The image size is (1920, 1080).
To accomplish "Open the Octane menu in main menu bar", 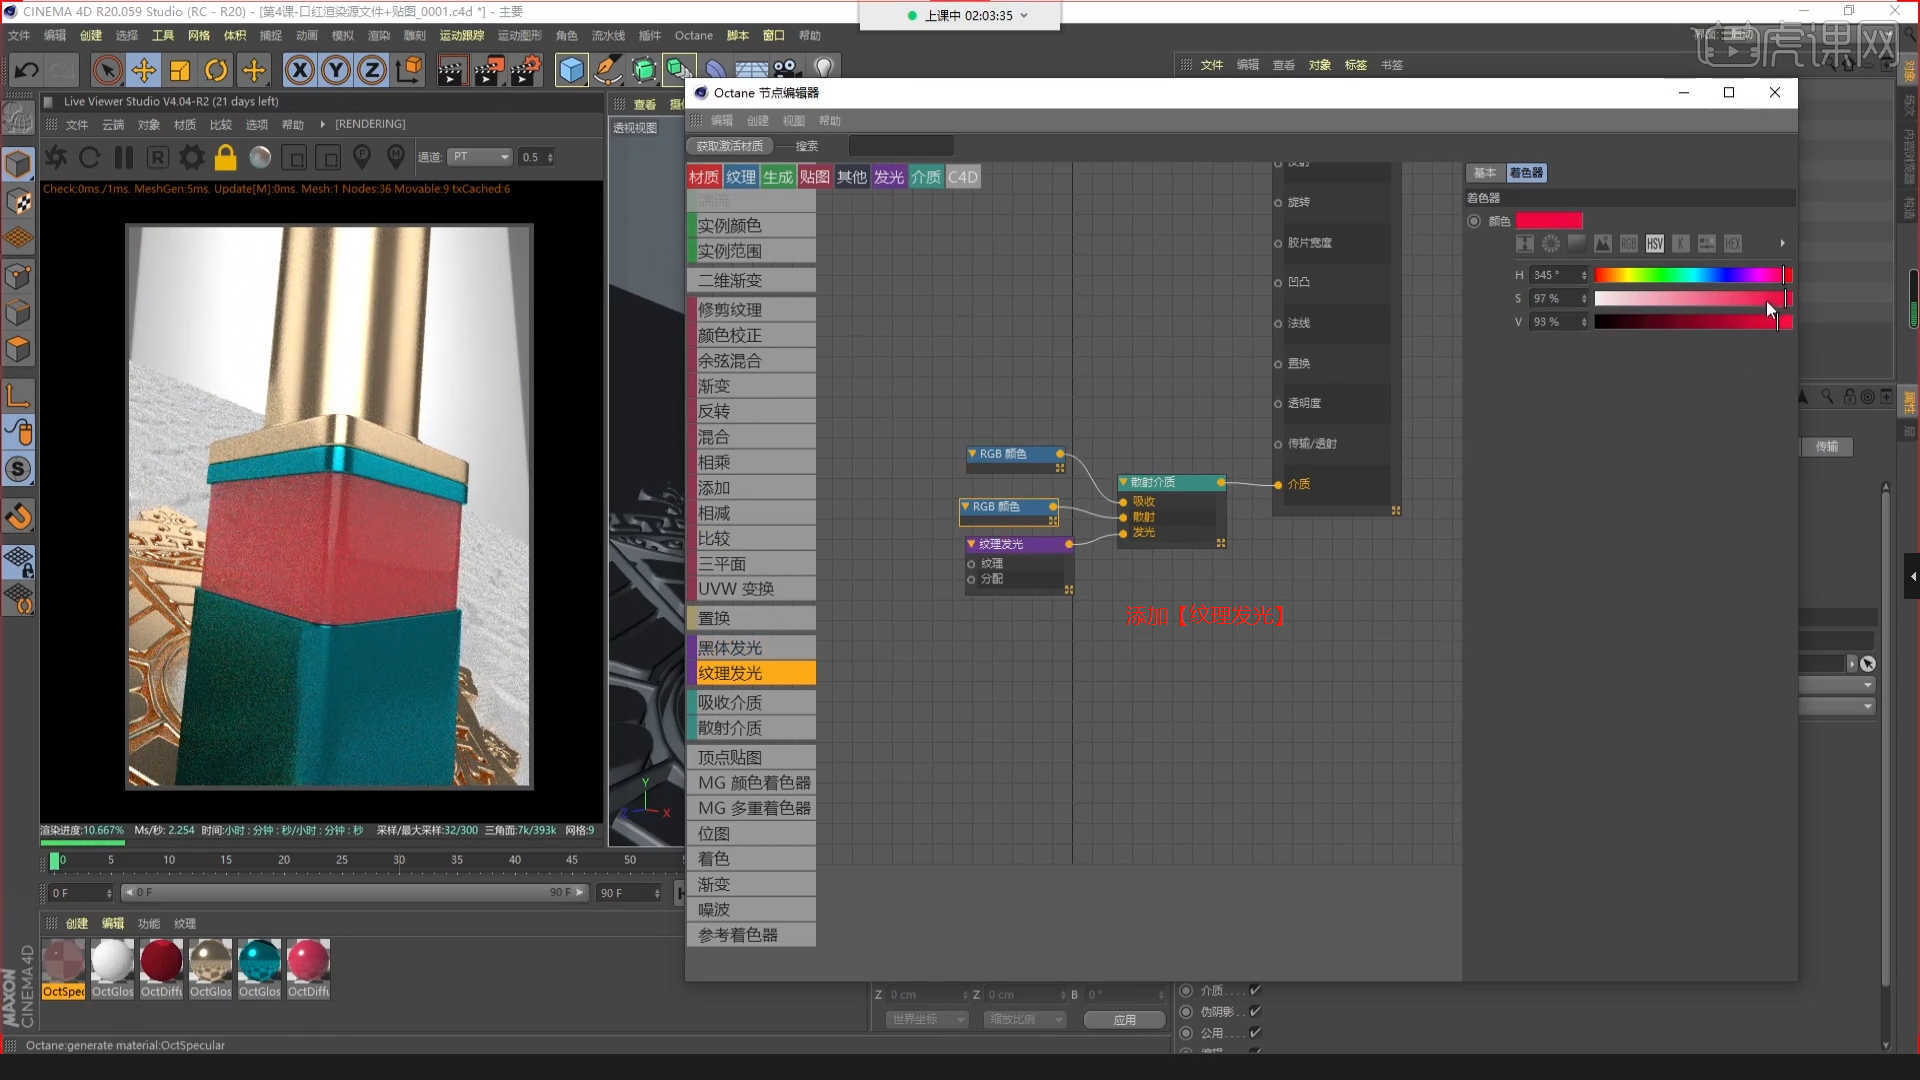I will coord(693,35).
